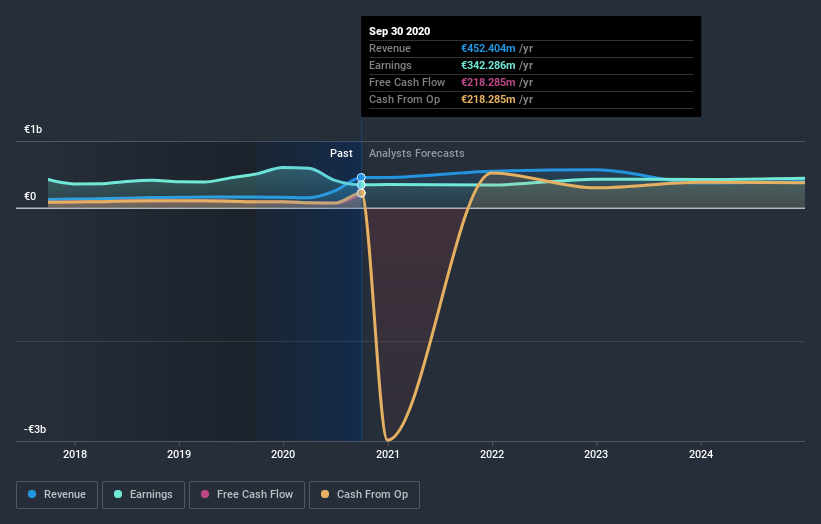This screenshot has width=821, height=524.
Task: Click the 2023 x-axis label
Action: [x=596, y=454]
